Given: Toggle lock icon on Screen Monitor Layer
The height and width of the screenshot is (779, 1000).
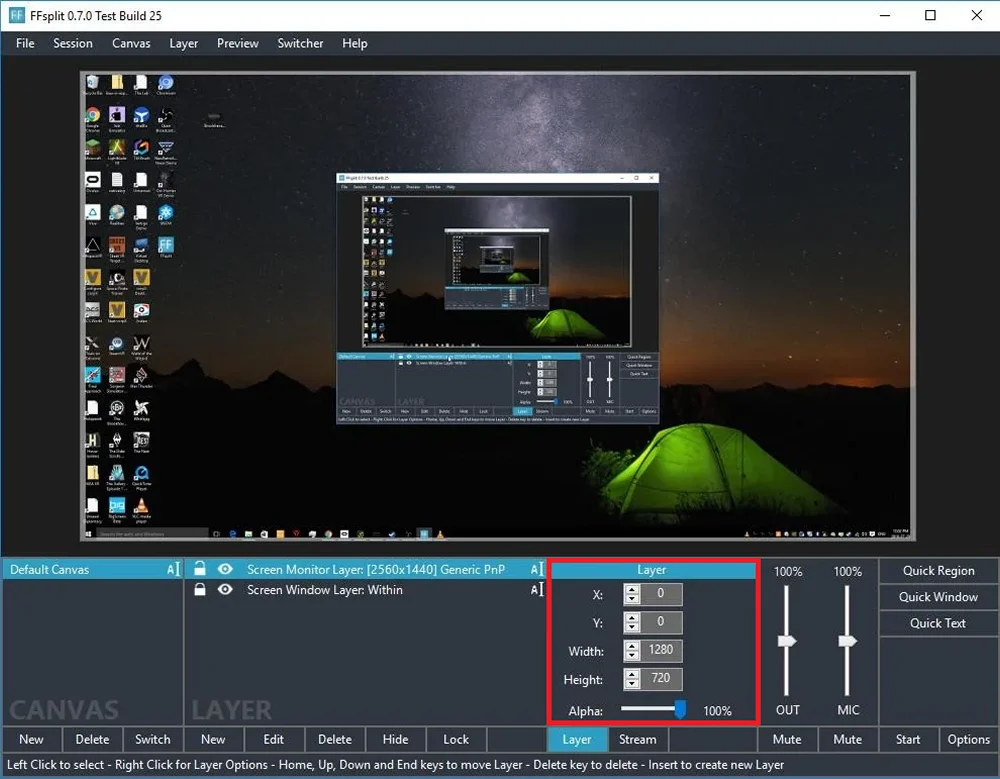Looking at the screenshot, I should pos(200,569).
